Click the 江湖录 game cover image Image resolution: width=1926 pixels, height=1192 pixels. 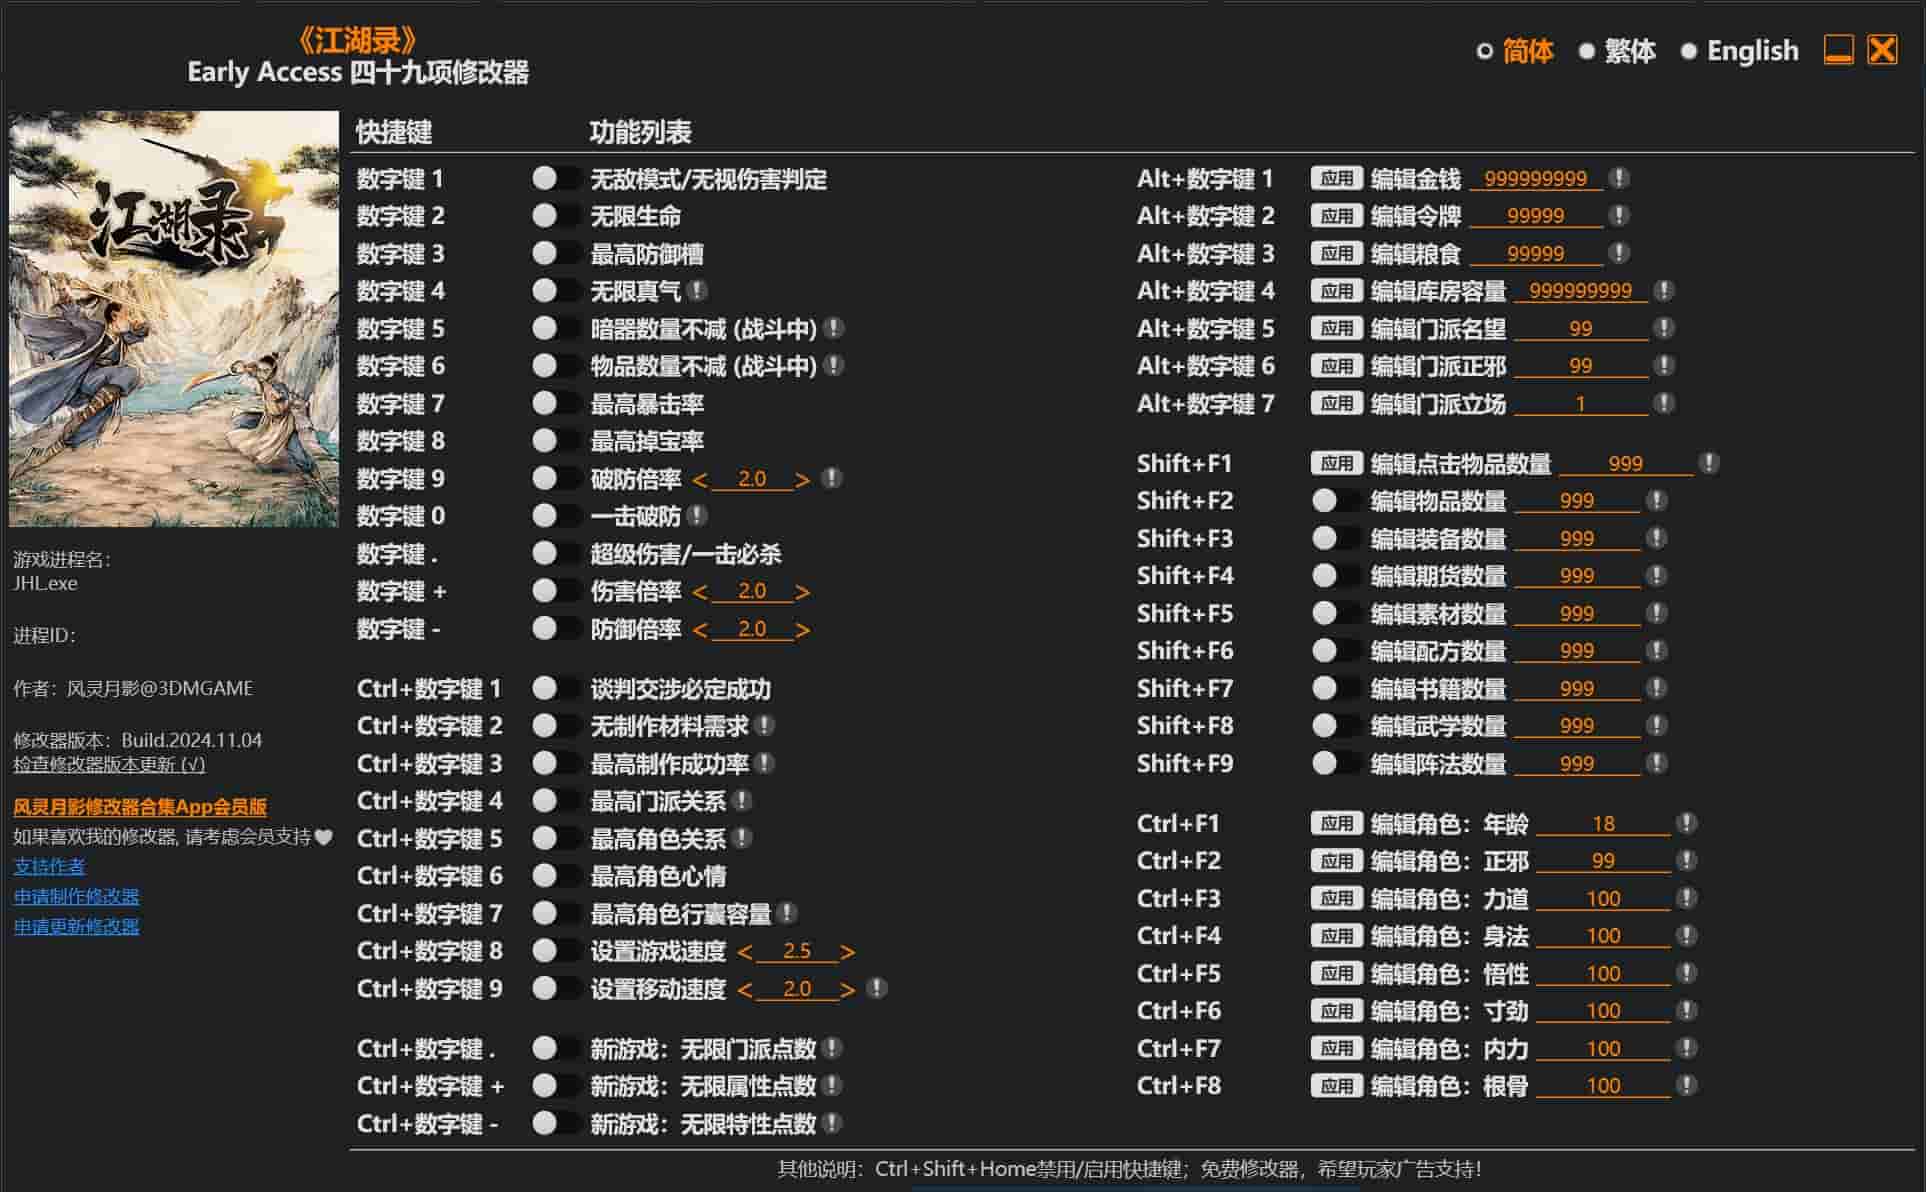click(x=174, y=319)
